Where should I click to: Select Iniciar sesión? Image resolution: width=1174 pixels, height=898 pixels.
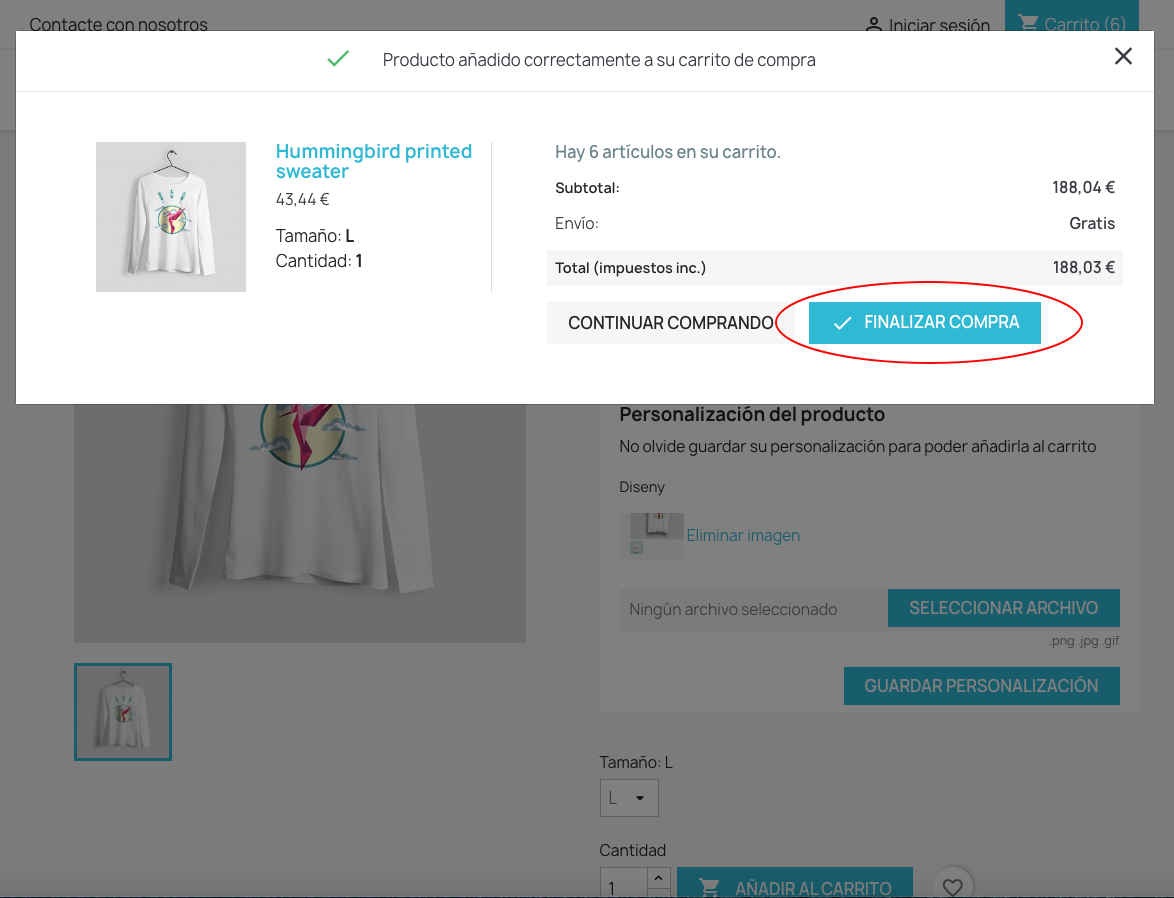tap(938, 25)
